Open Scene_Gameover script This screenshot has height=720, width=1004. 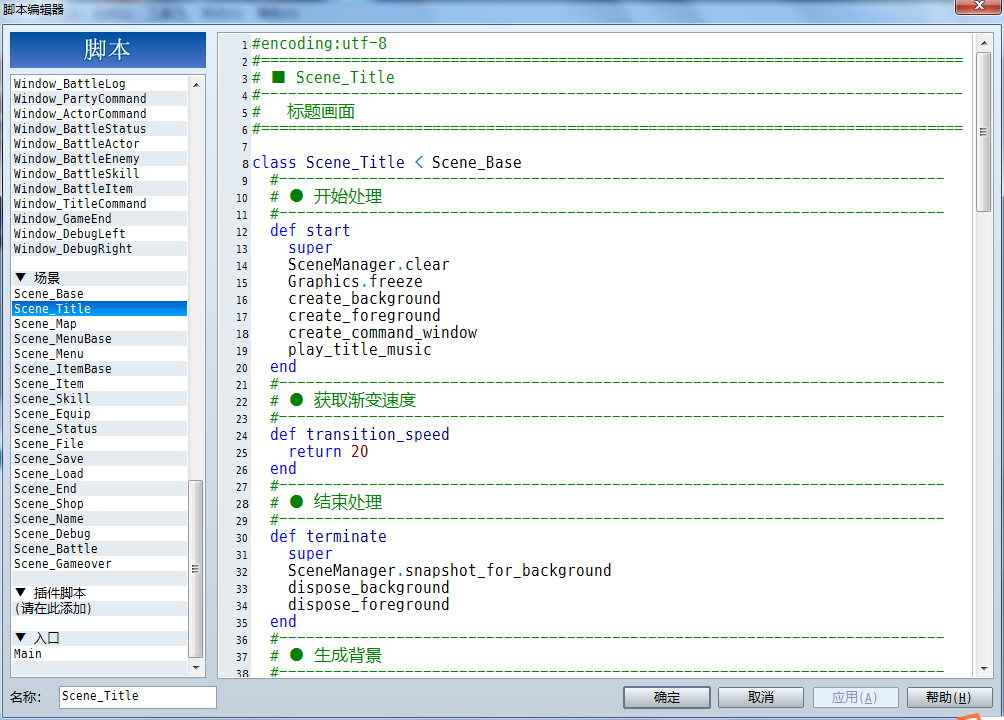100,564
